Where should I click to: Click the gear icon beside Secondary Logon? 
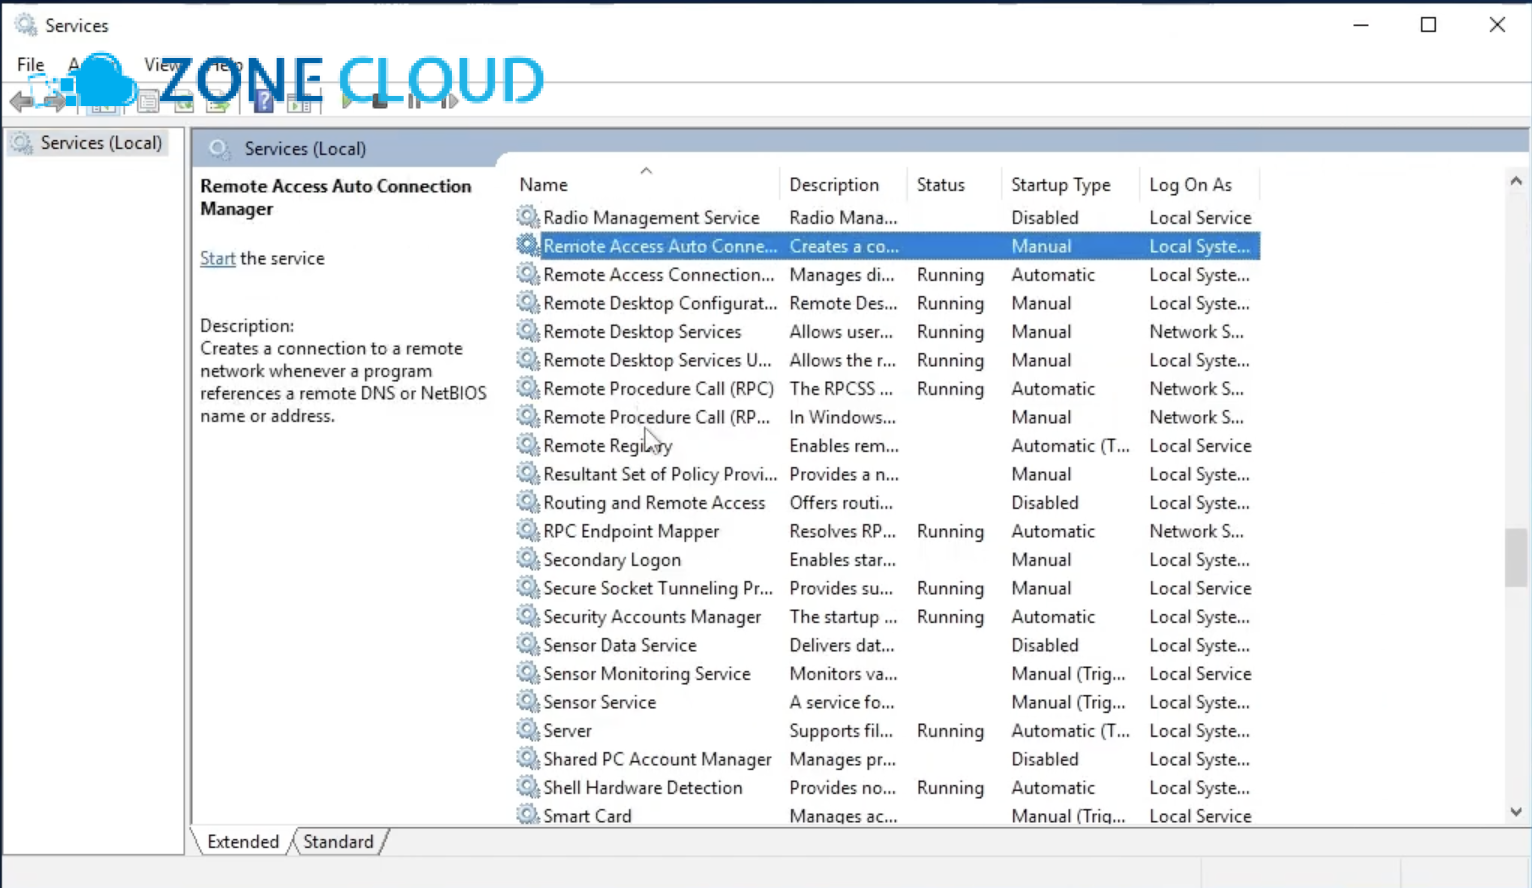tap(527, 559)
